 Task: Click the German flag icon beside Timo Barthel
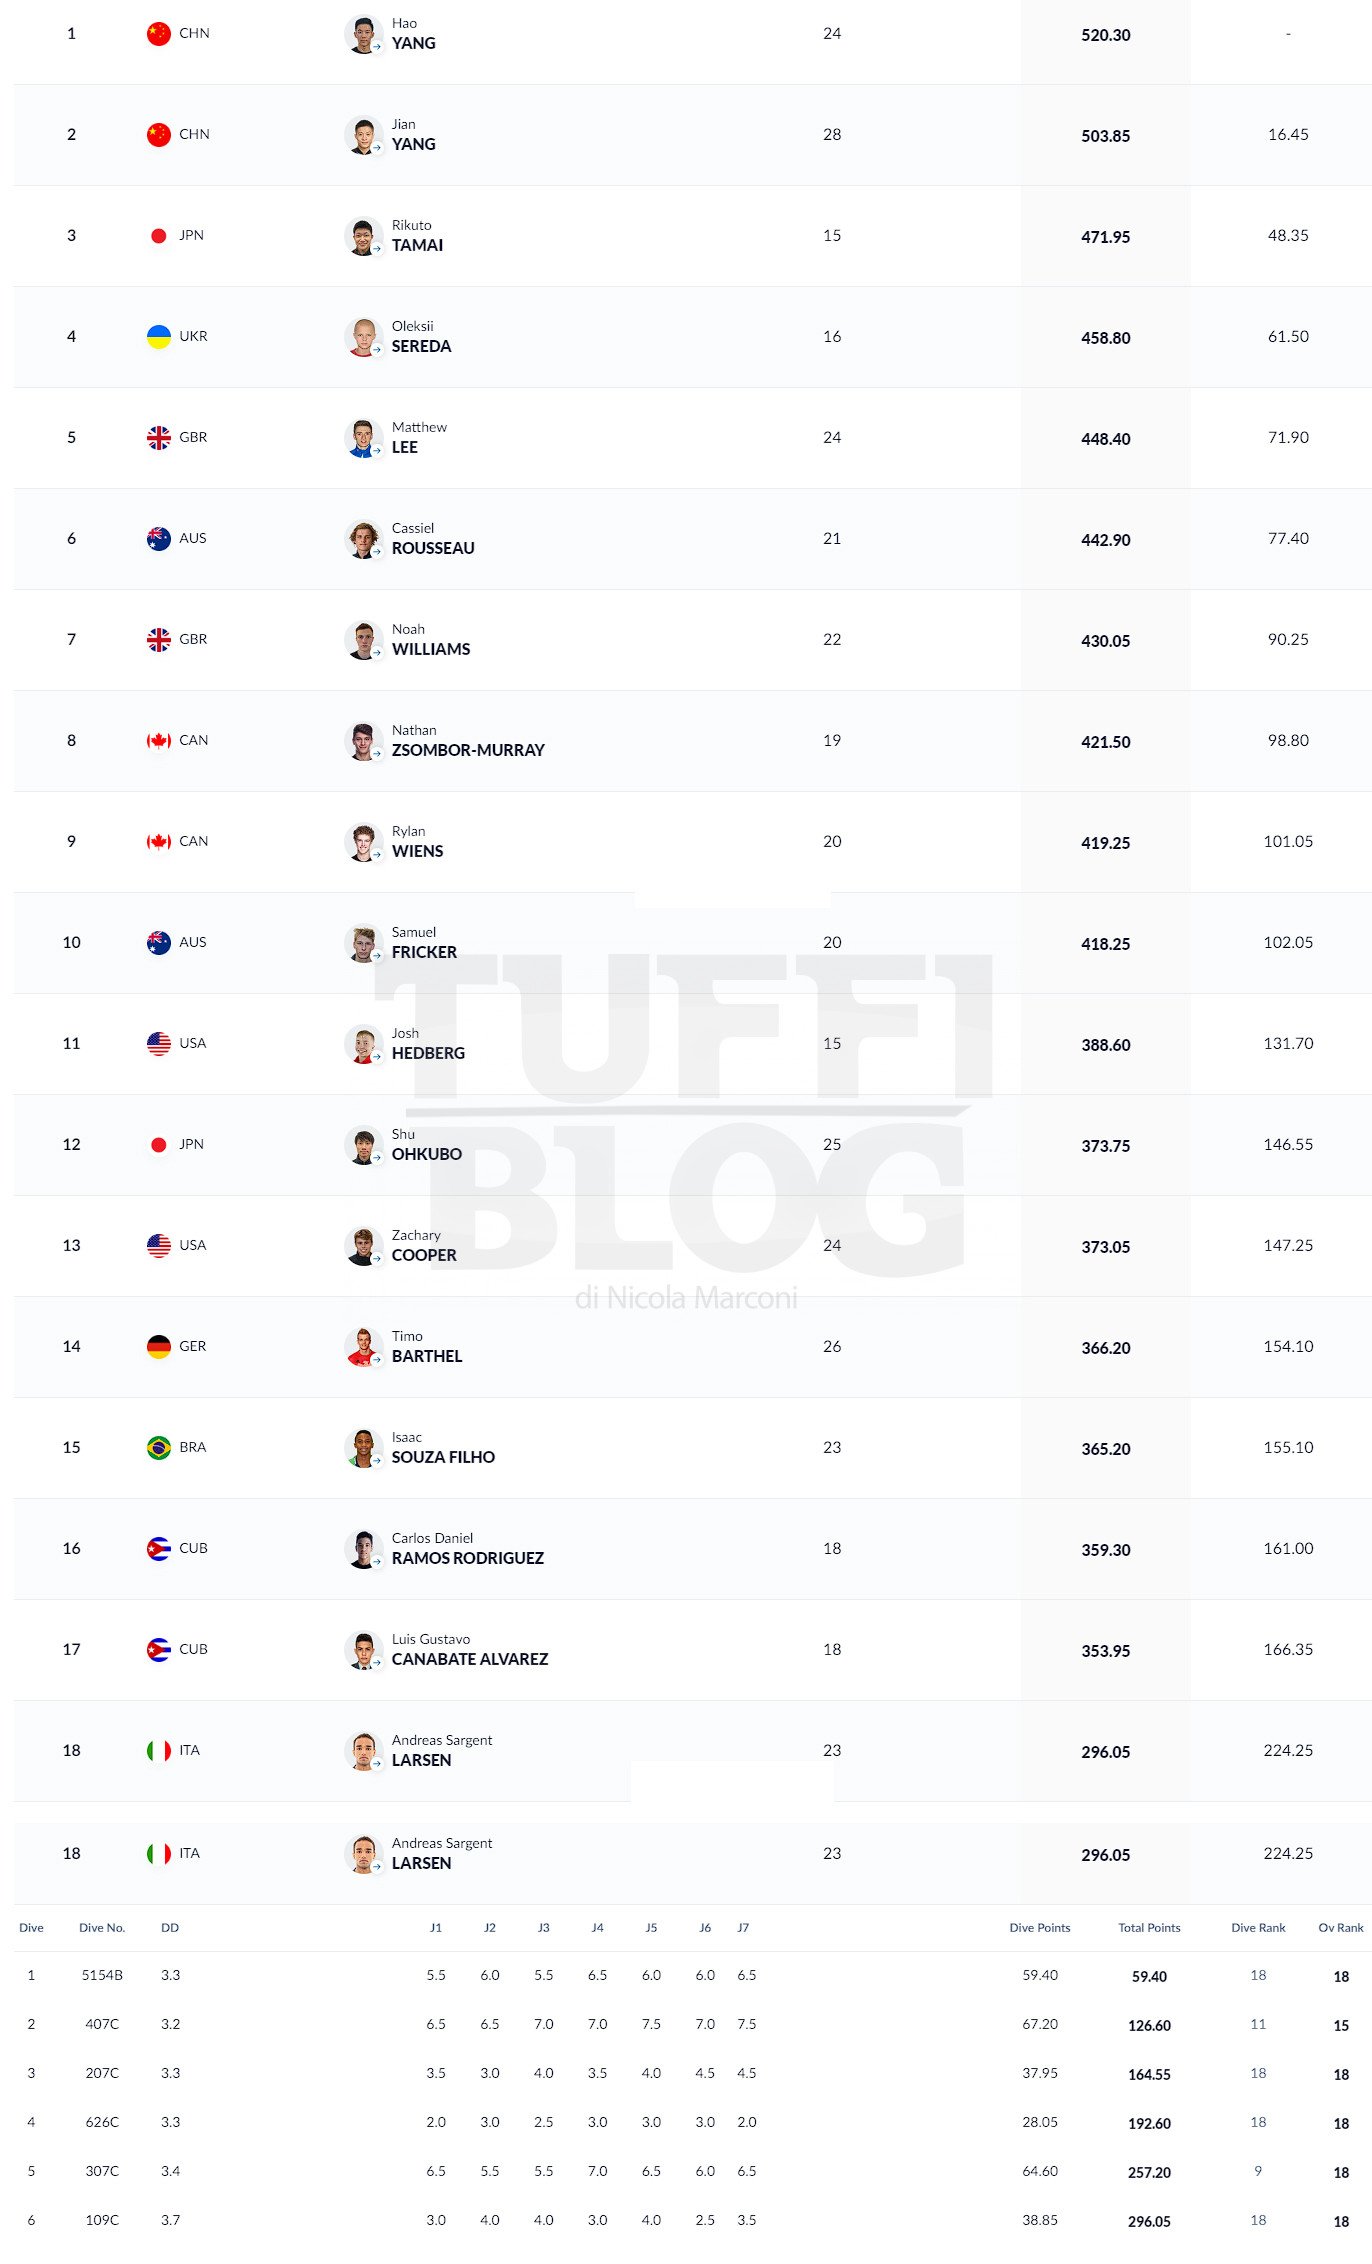158,1347
